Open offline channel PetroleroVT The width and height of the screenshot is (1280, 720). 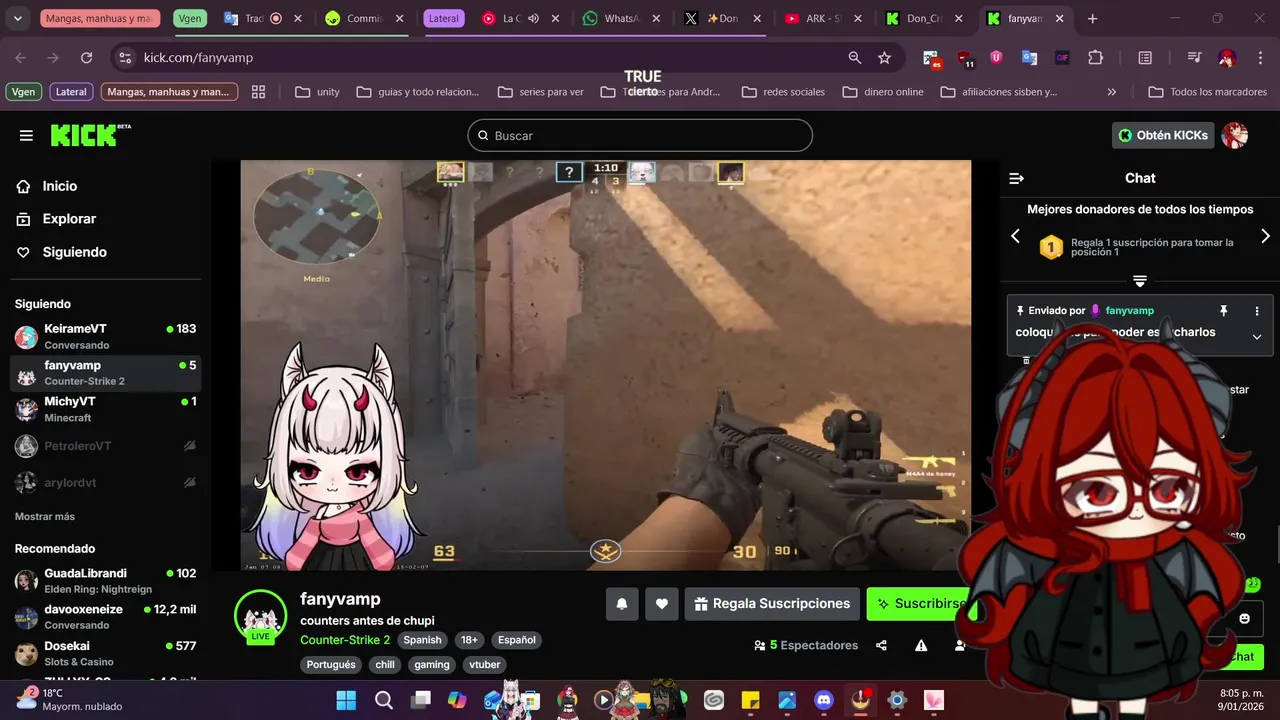coord(105,446)
